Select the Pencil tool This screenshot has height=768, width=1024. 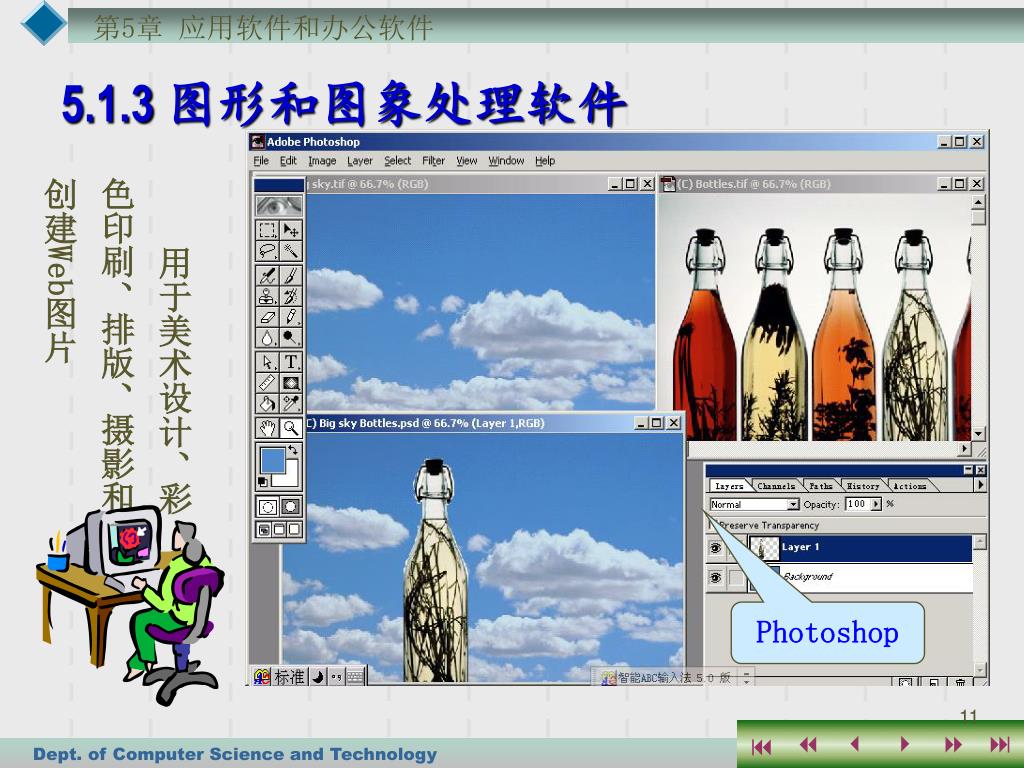click(x=291, y=317)
